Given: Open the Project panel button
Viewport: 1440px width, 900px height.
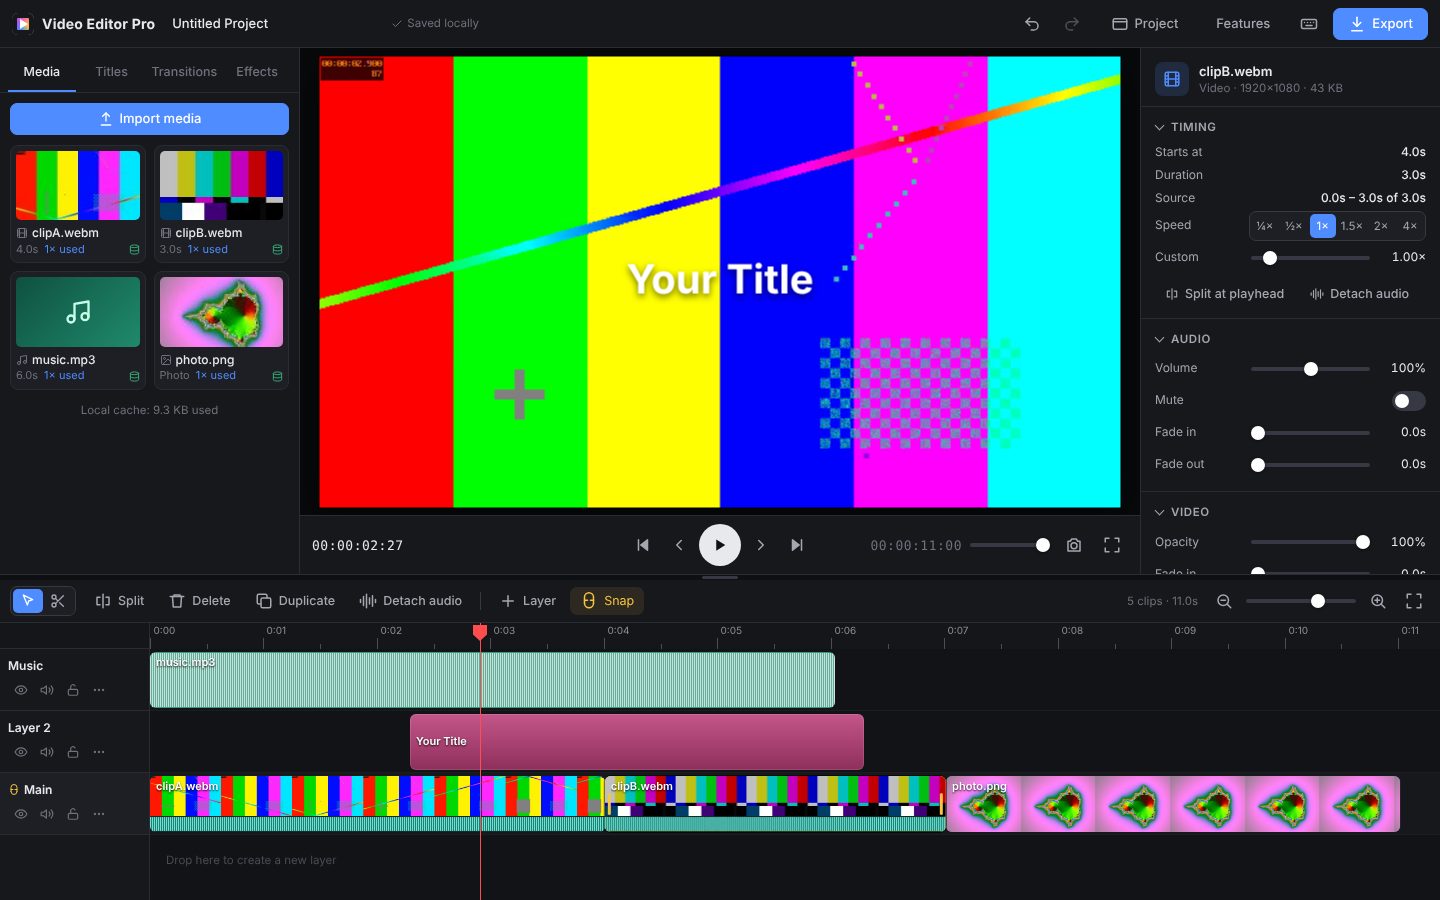Looking at the screenshot, I should coord(1145,24).
